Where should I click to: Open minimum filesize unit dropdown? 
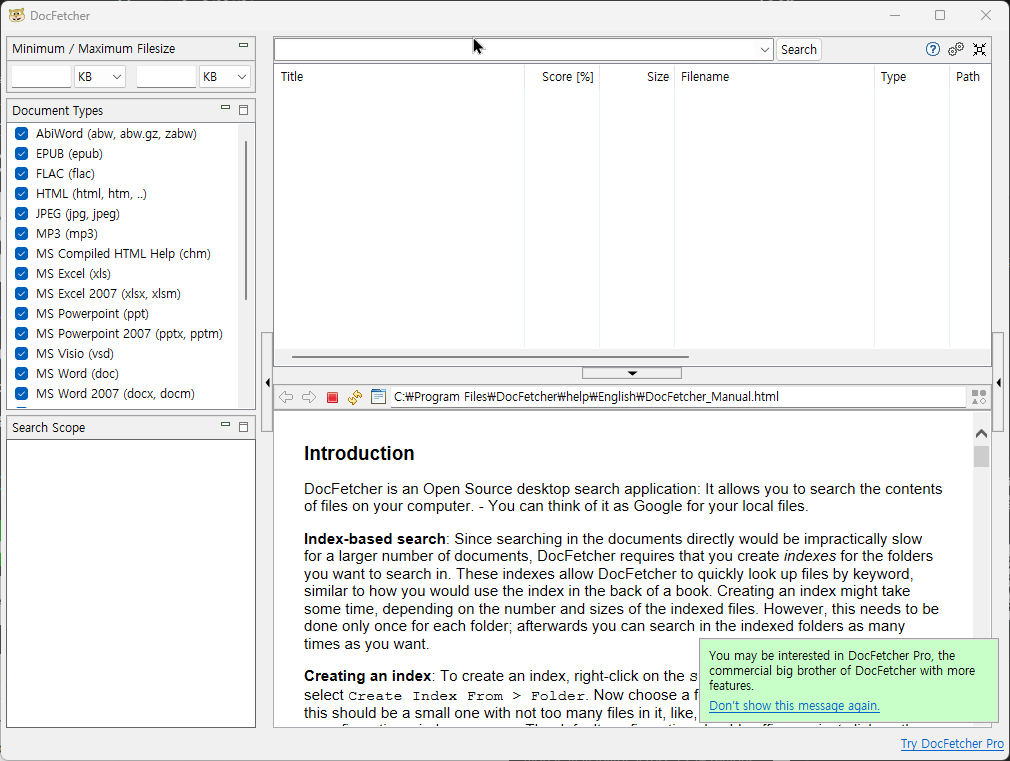(99, 77)
